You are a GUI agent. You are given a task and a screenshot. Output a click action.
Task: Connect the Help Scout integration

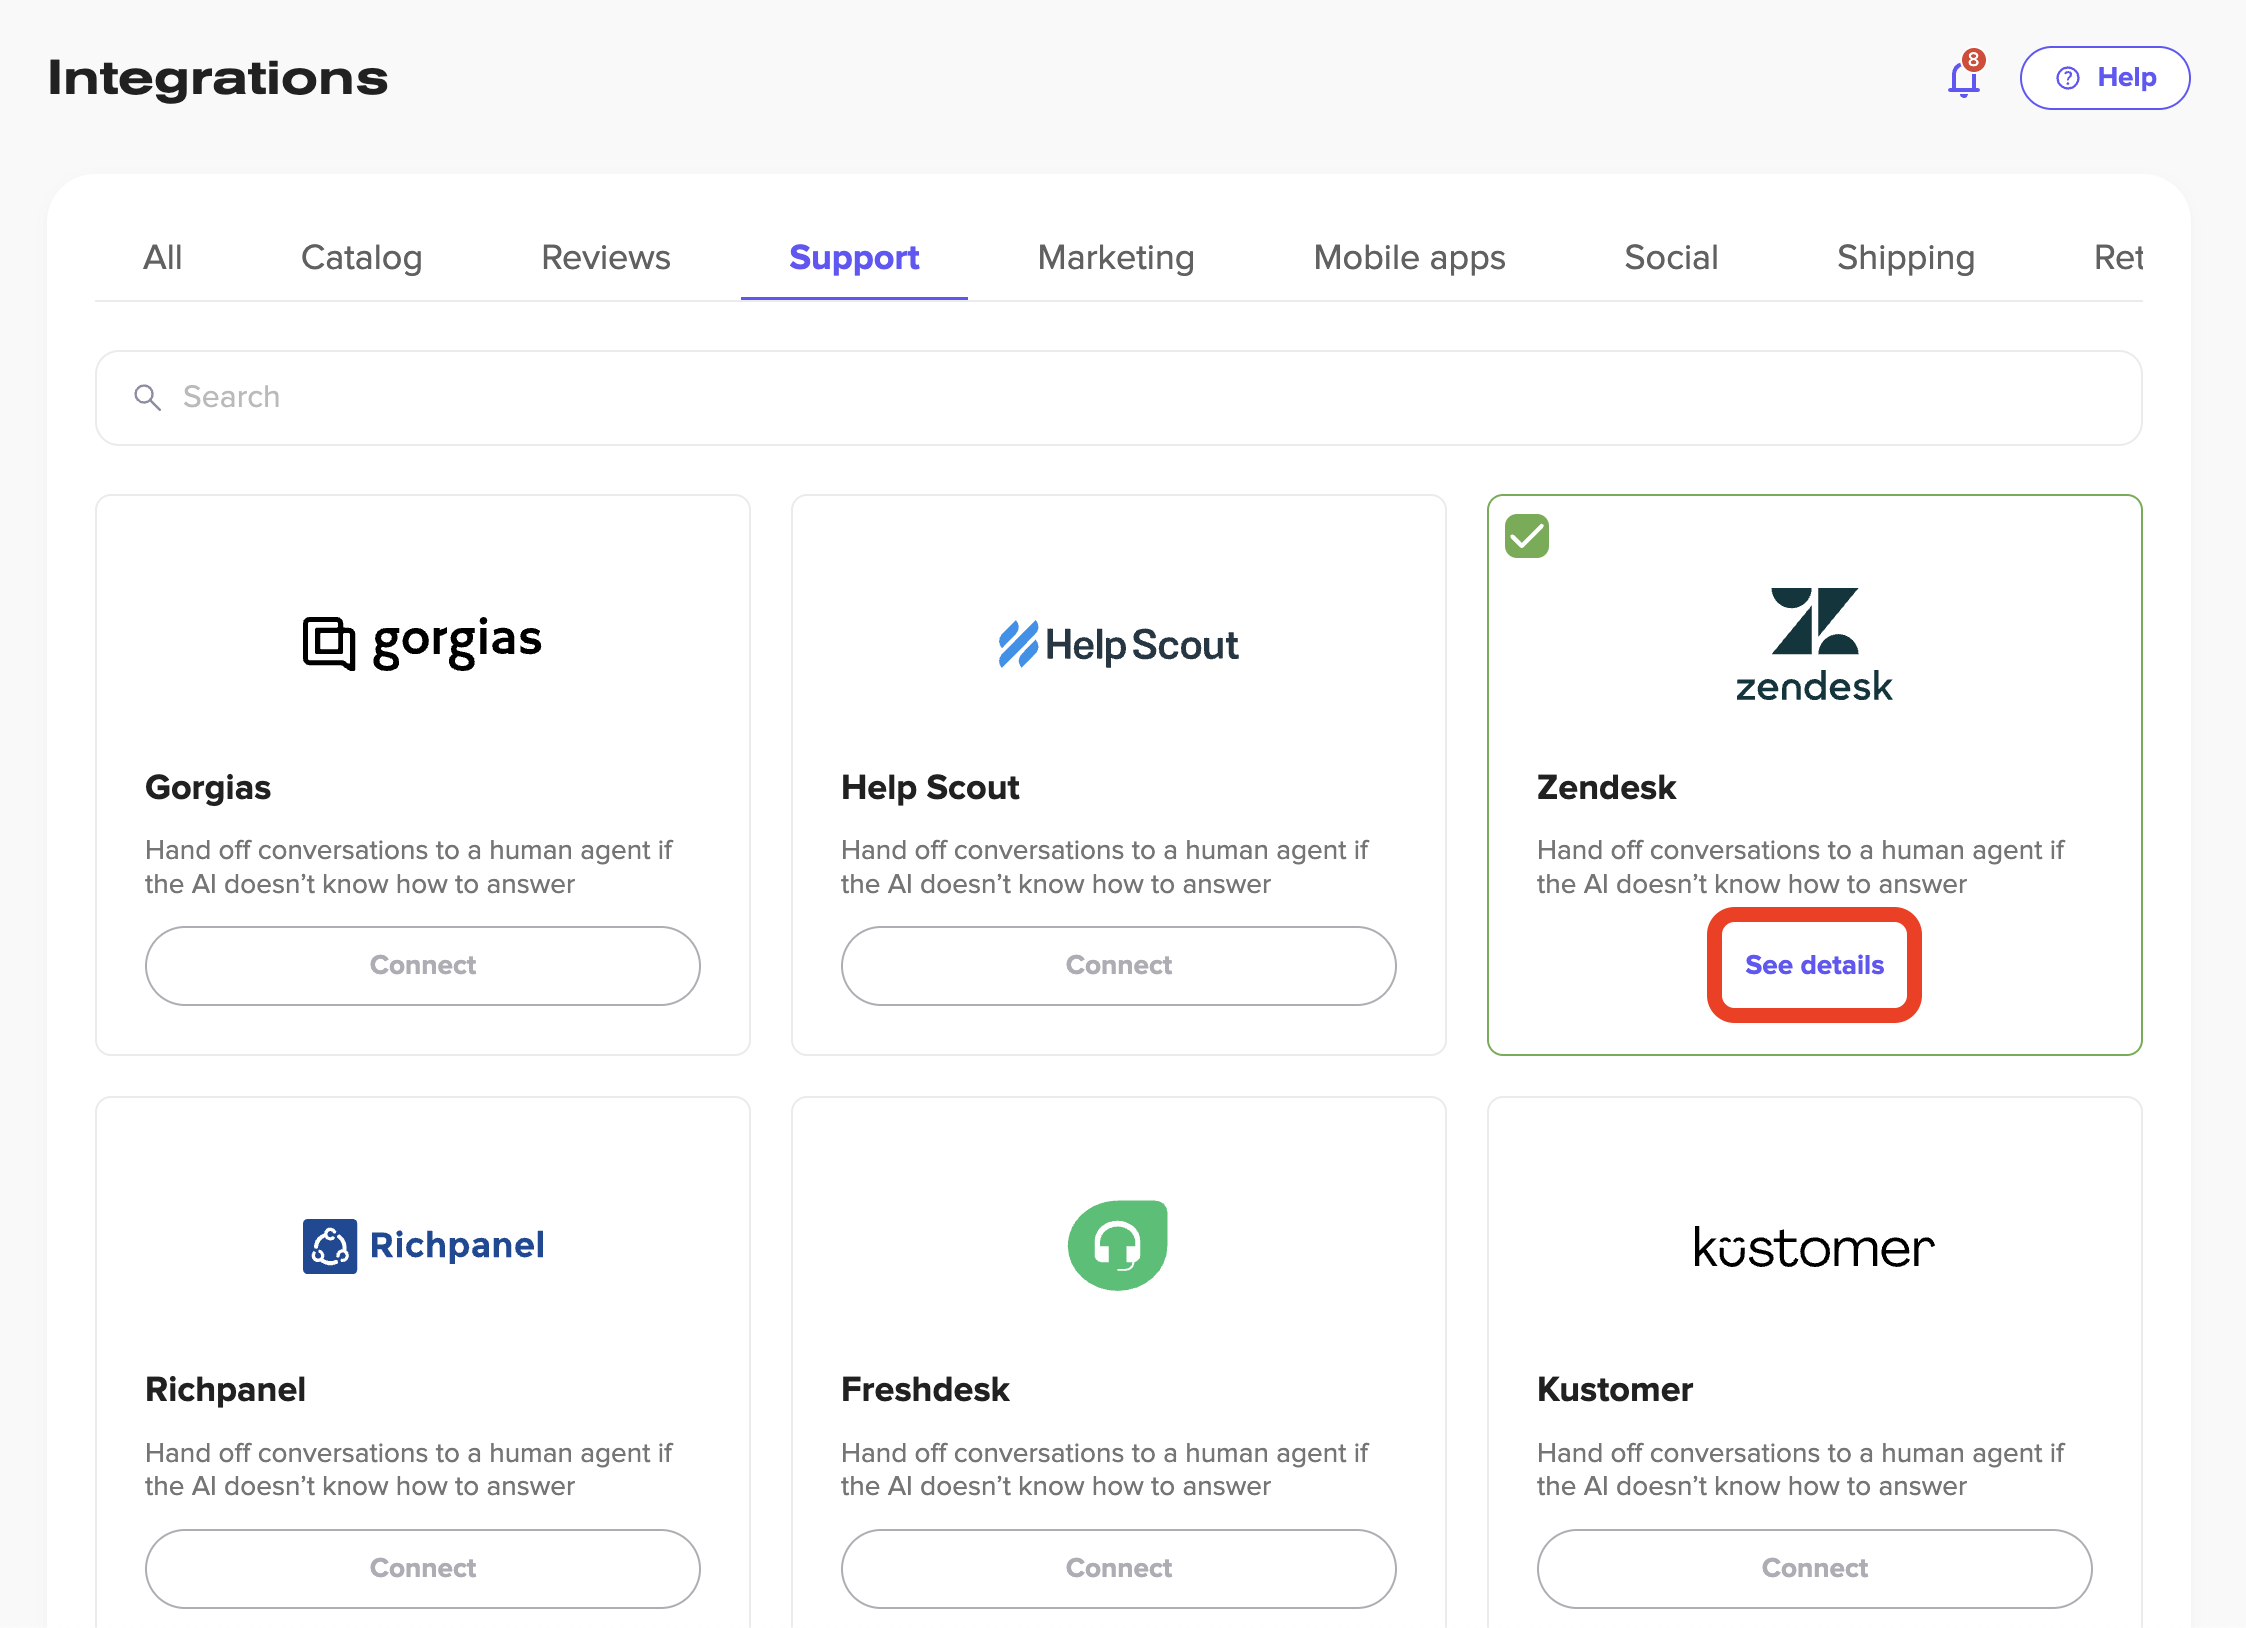(1118, 965)
